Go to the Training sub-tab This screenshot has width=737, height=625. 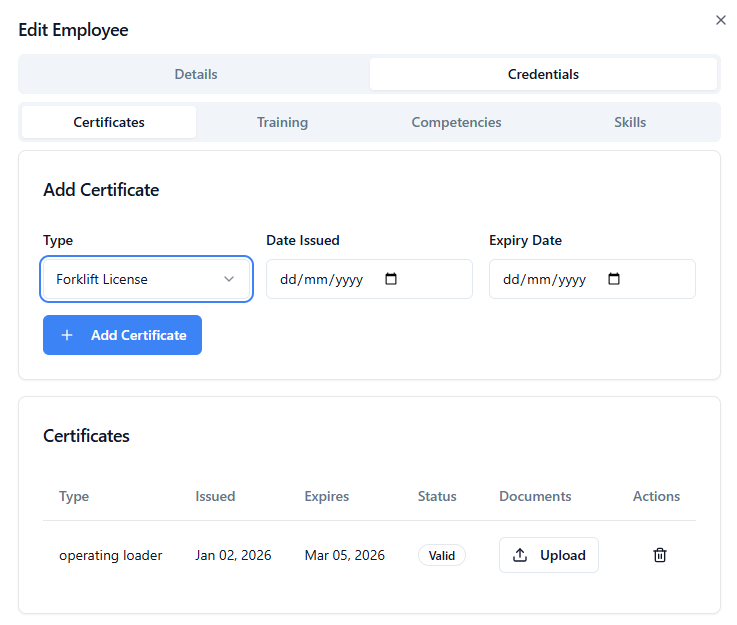click(x=282, y=122)
